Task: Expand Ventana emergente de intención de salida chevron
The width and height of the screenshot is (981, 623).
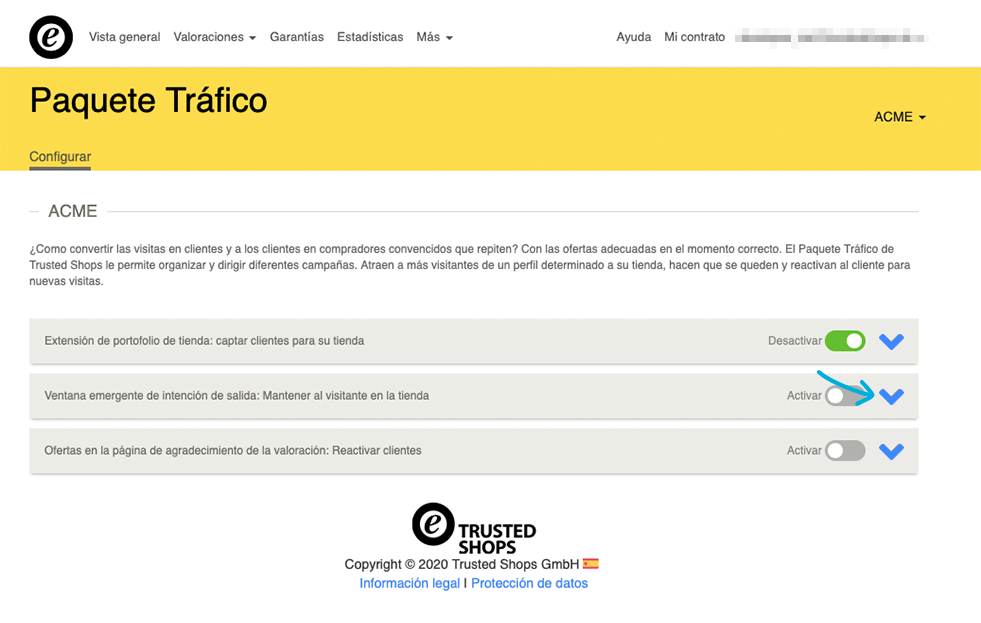Action: click(x=891, y=397)
